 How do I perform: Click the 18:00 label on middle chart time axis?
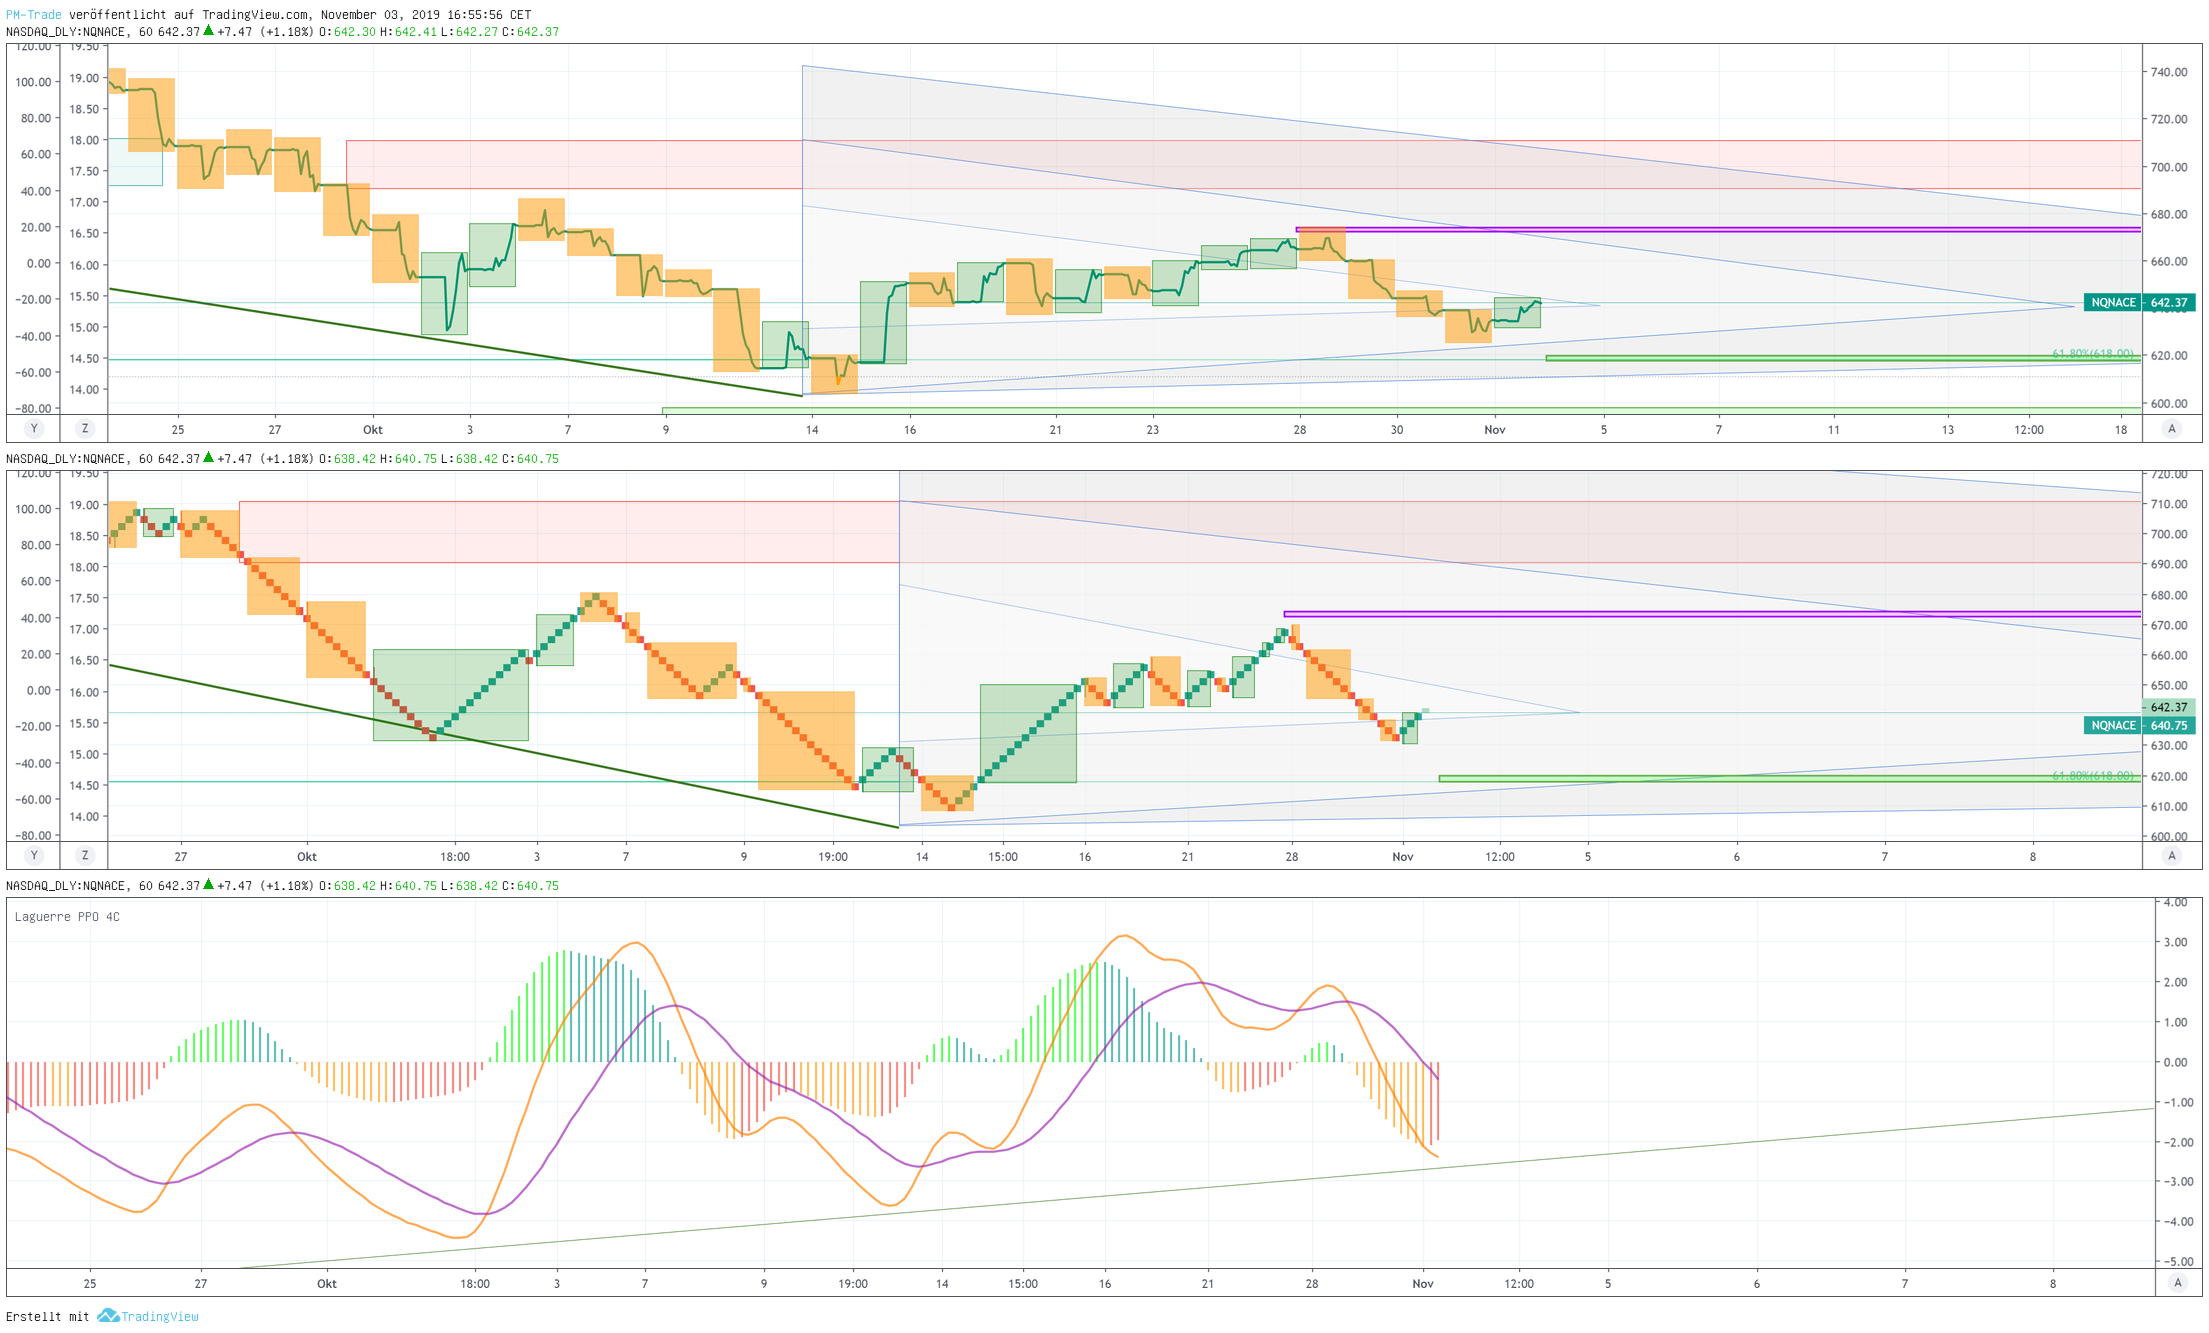tap(455, 856)
